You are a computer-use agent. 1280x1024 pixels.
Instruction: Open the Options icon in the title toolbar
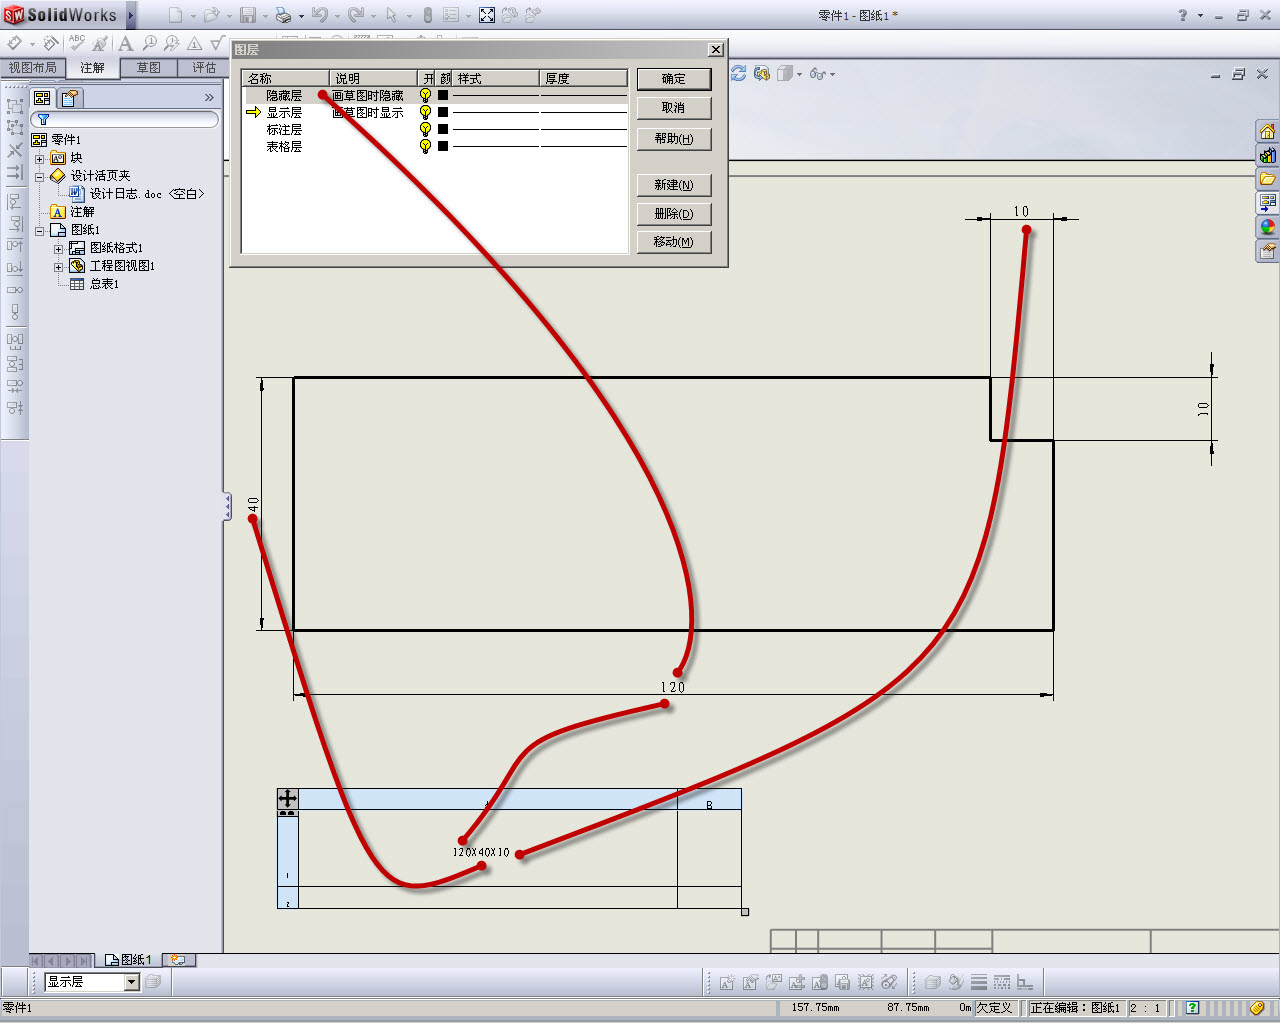pos(451,15)
